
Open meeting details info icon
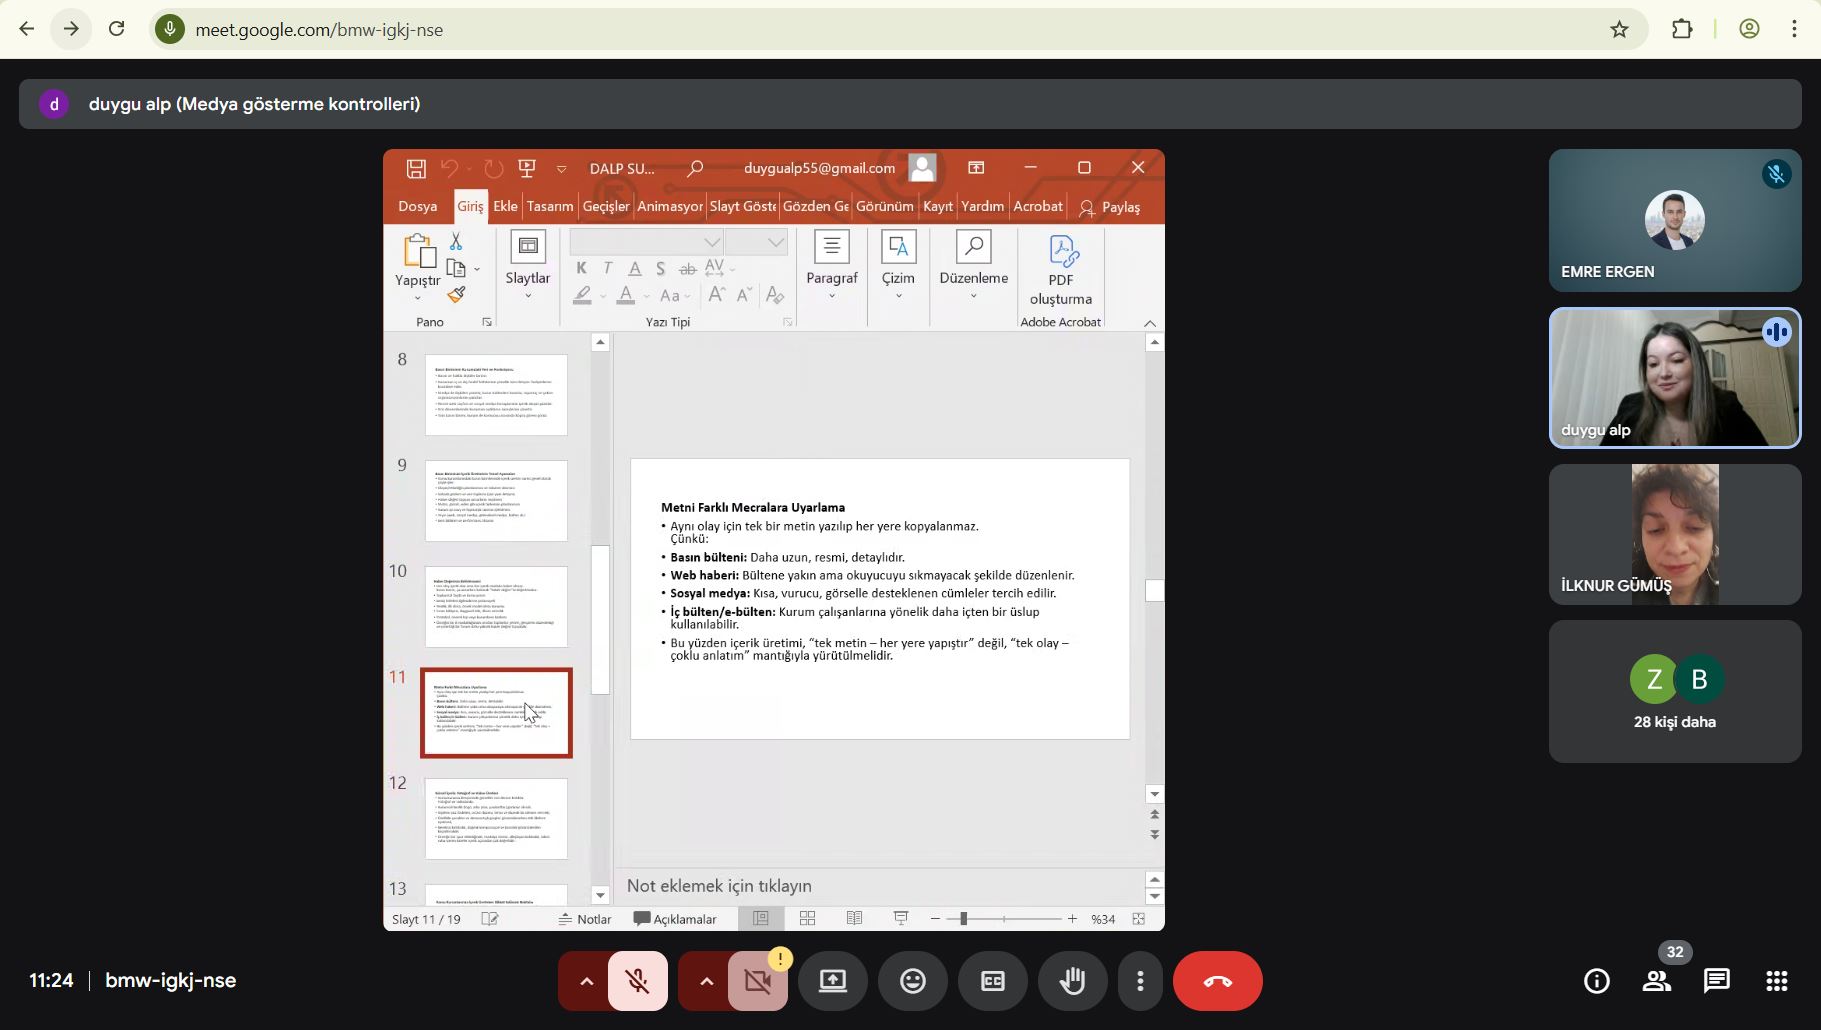[x=1596, y=981]
